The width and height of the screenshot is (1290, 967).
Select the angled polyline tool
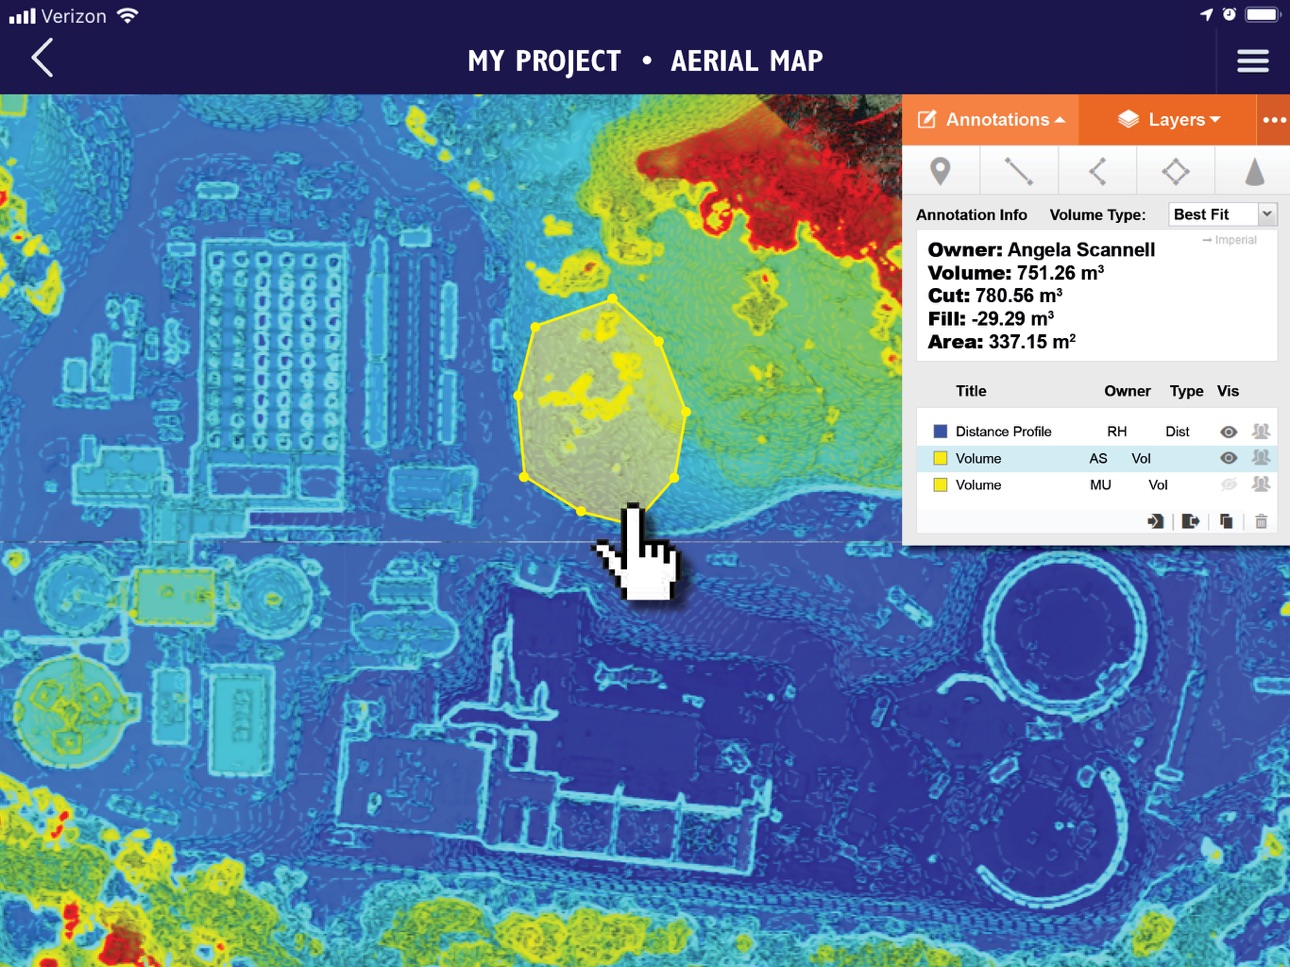coord(1097,171)
